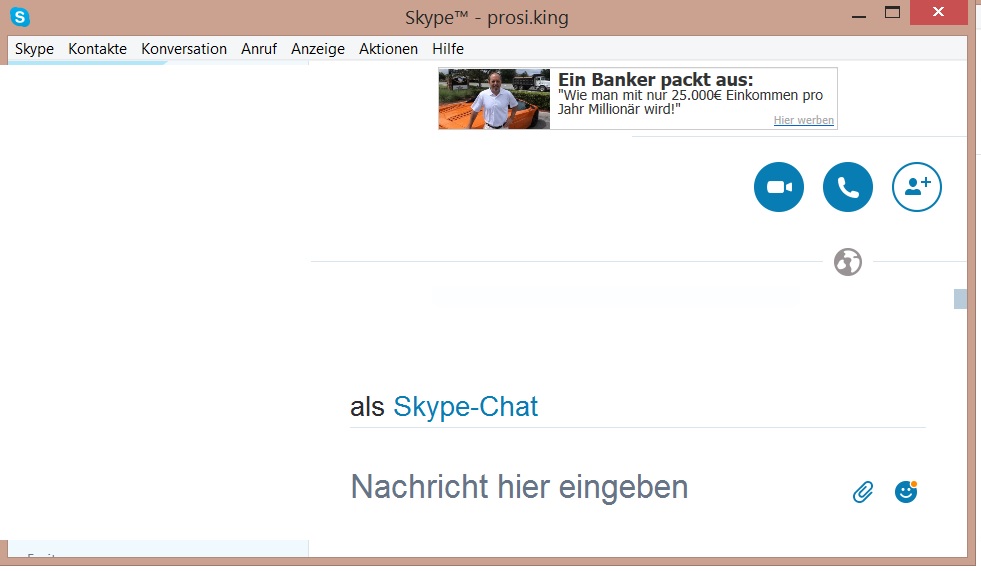The image size is (981, 571).
Task: Open the Konversation menu
Action: coord(184,49)
